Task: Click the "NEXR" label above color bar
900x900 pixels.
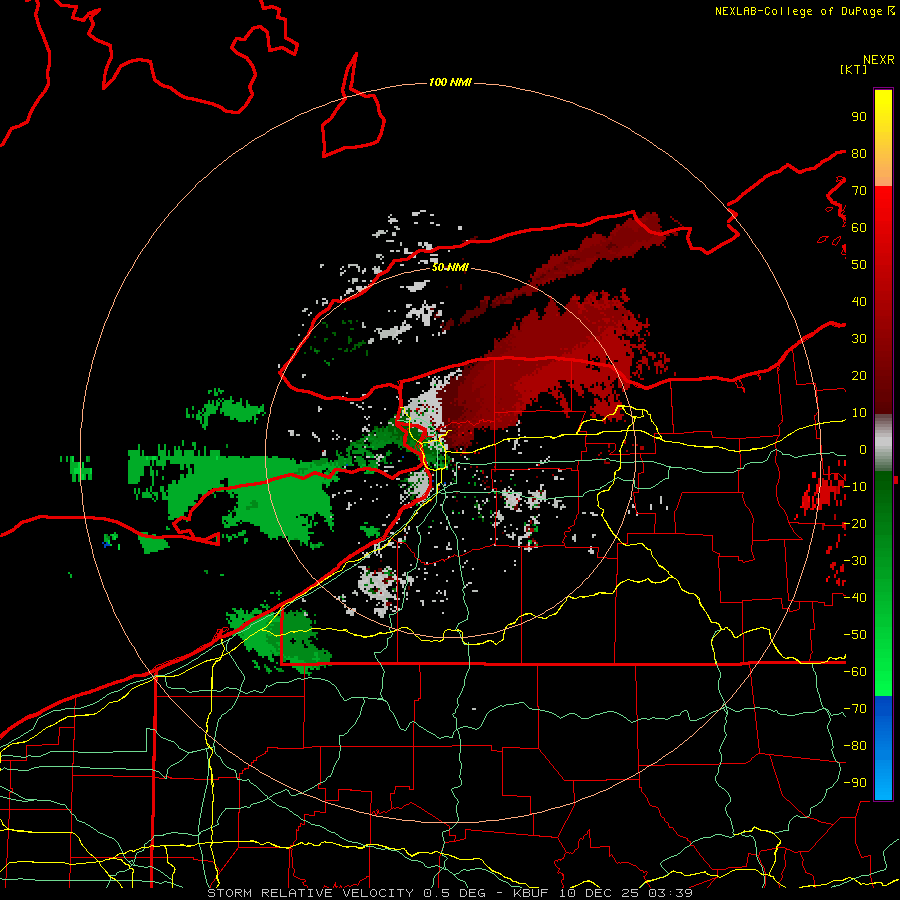Action: 878,60
